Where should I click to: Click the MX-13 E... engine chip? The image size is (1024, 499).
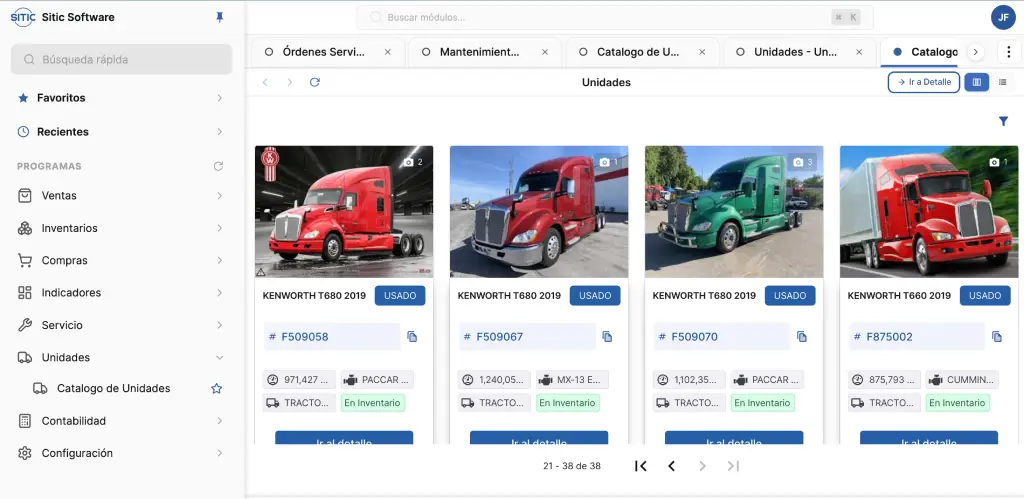click(x=572, y=380)
